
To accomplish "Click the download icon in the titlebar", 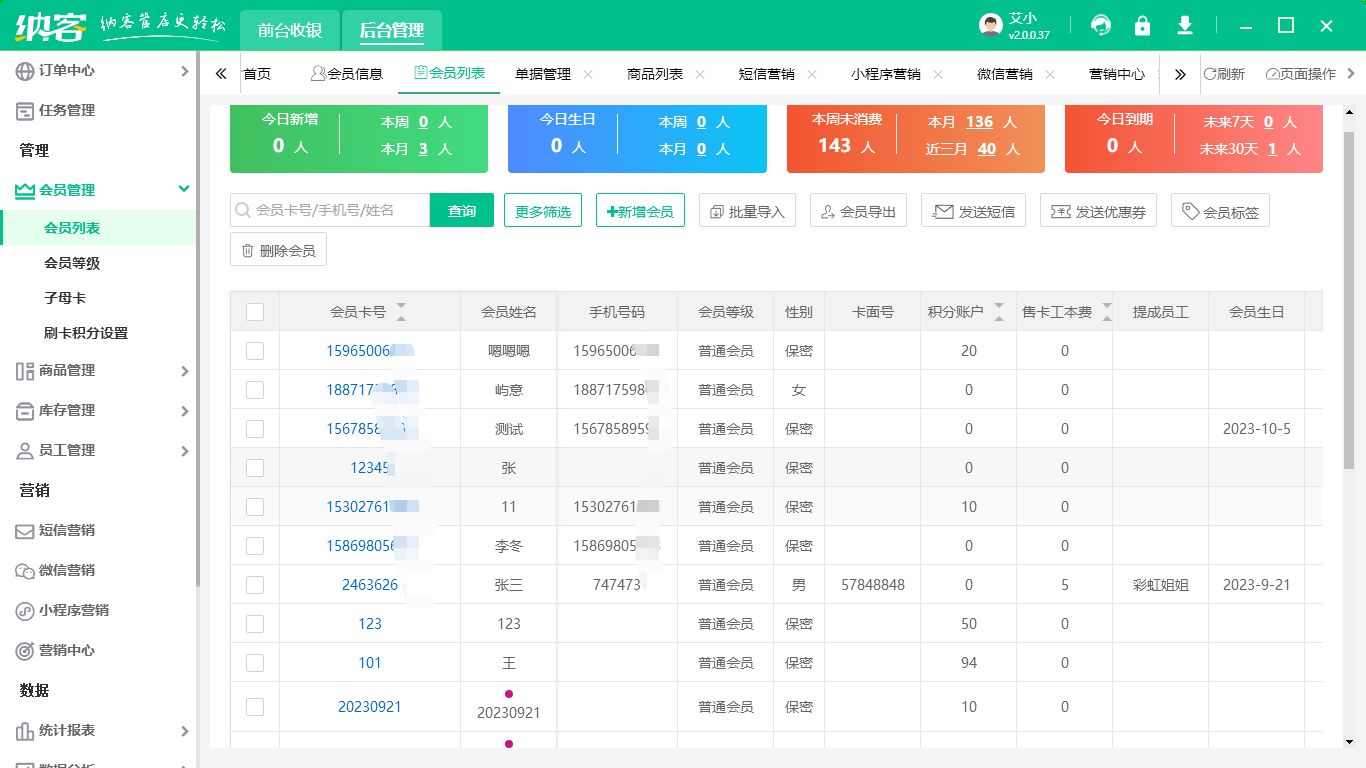I will [1184, 25].
